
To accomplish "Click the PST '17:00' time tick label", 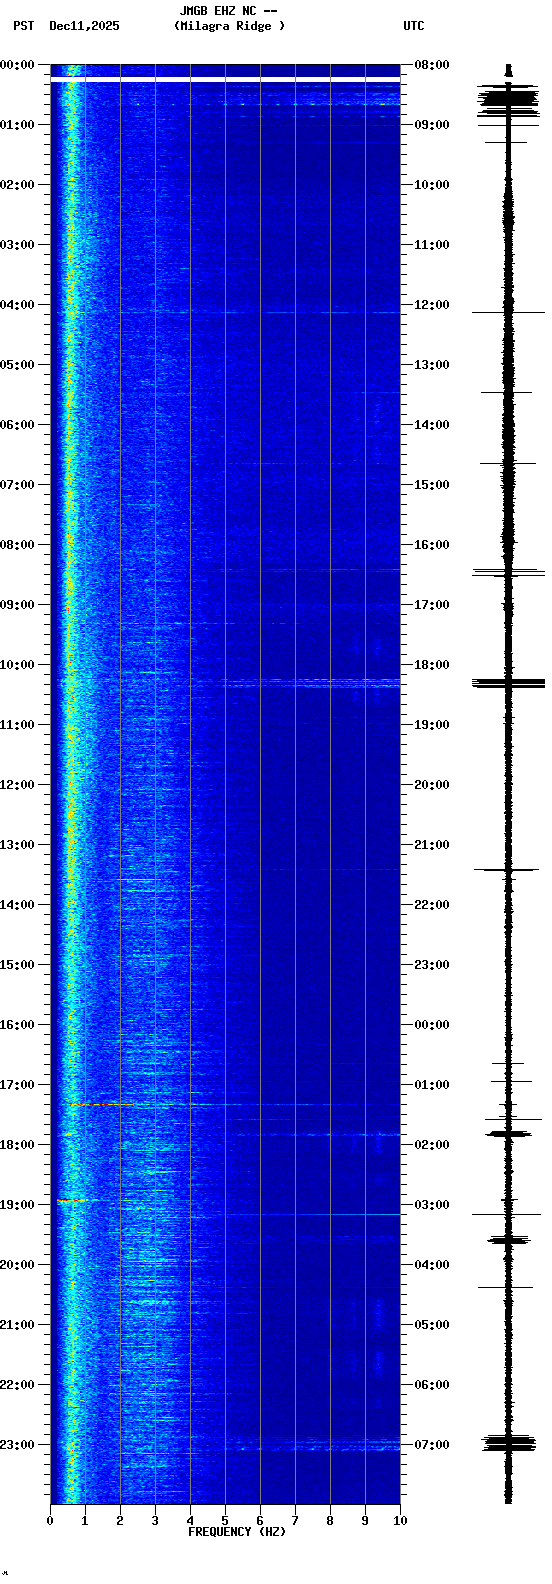I will (17, 1085).
